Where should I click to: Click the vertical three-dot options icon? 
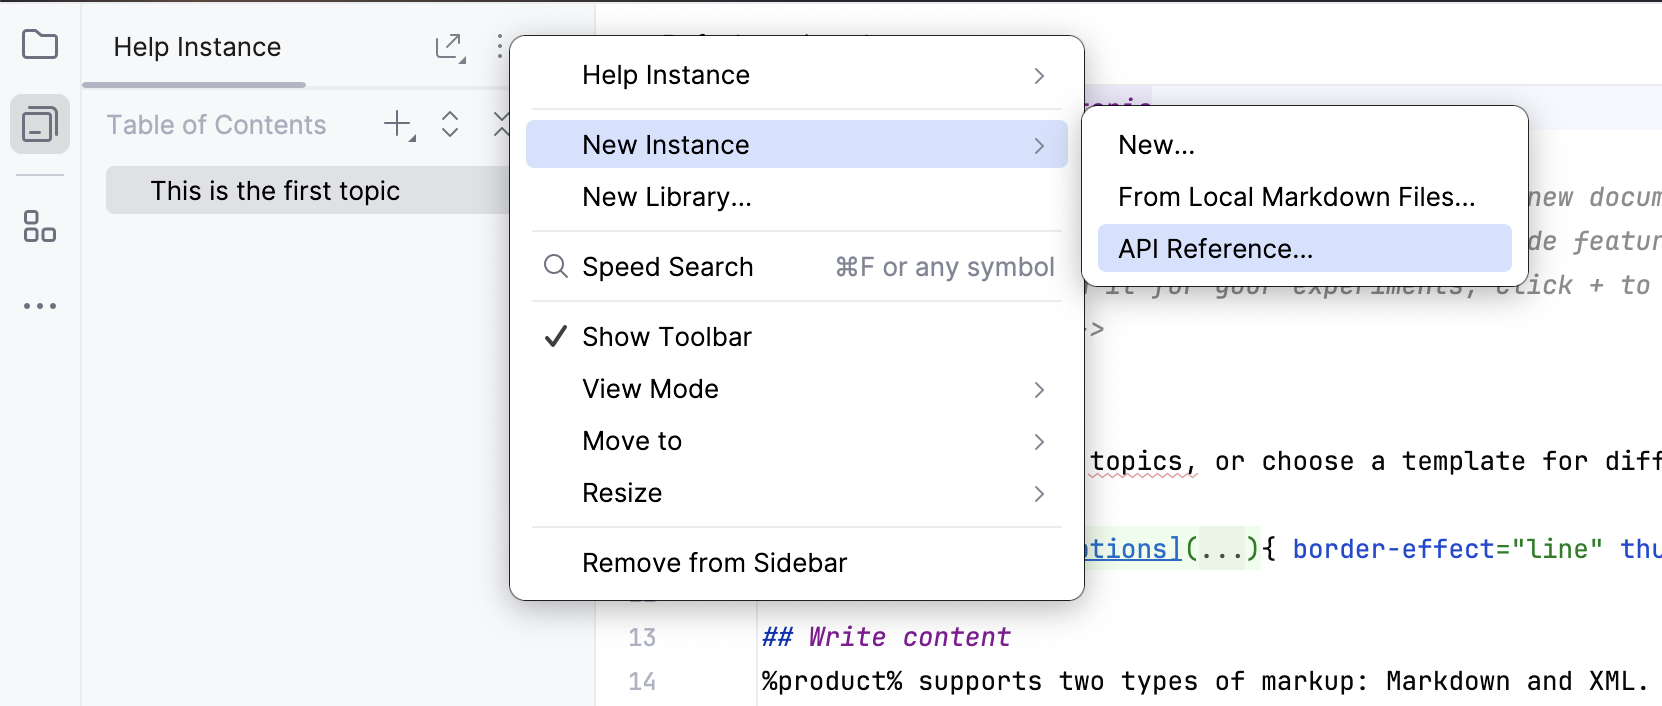[499, 46]
